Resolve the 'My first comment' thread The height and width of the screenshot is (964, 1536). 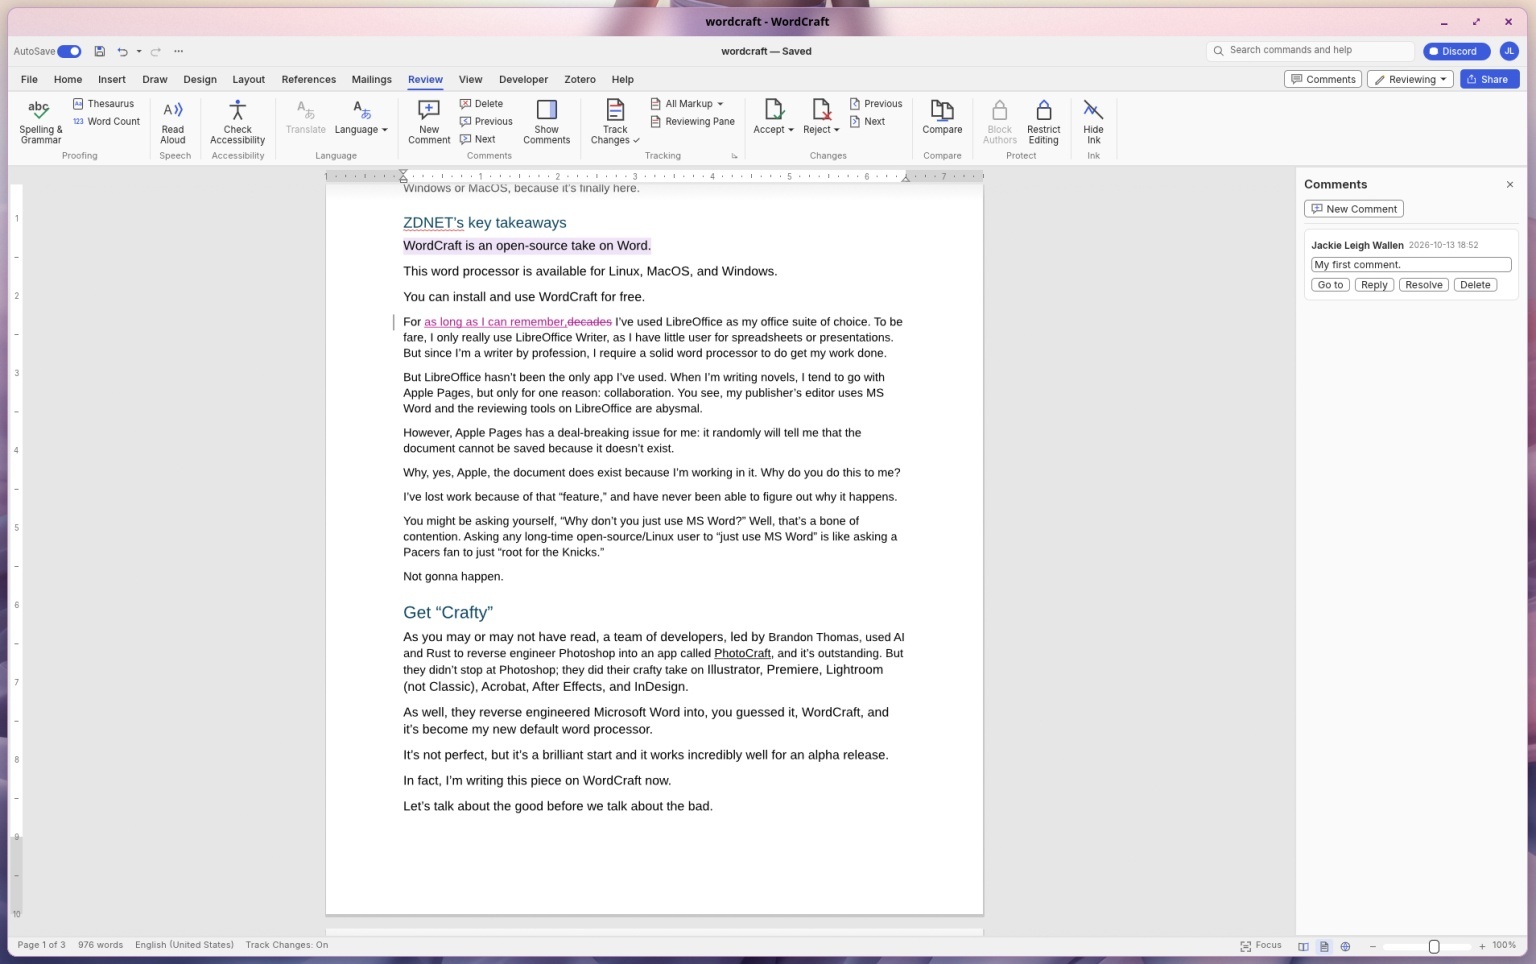click(x=1423, y=285)
